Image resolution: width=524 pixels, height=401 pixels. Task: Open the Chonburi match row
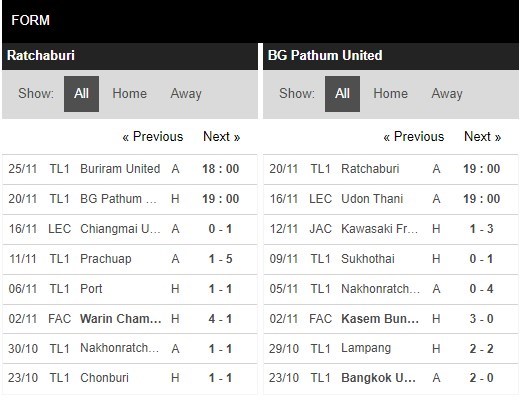(x=130, y=378)
